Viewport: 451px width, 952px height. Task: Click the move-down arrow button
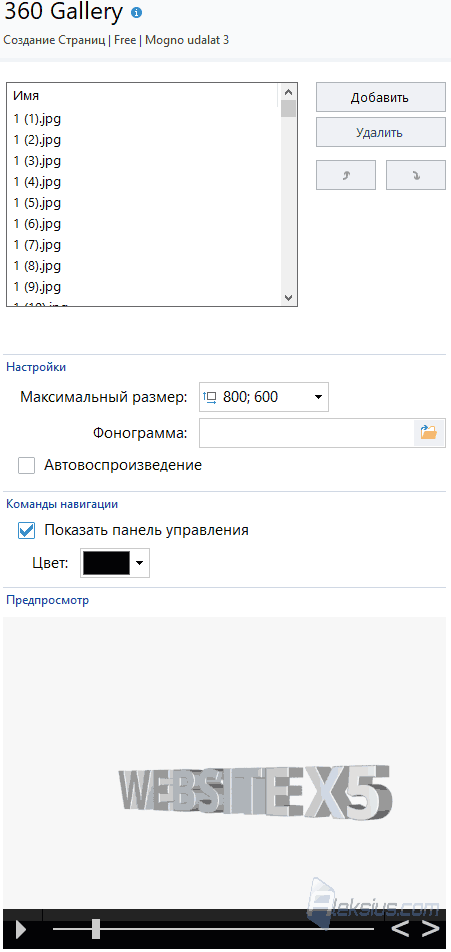click(416, 175)
